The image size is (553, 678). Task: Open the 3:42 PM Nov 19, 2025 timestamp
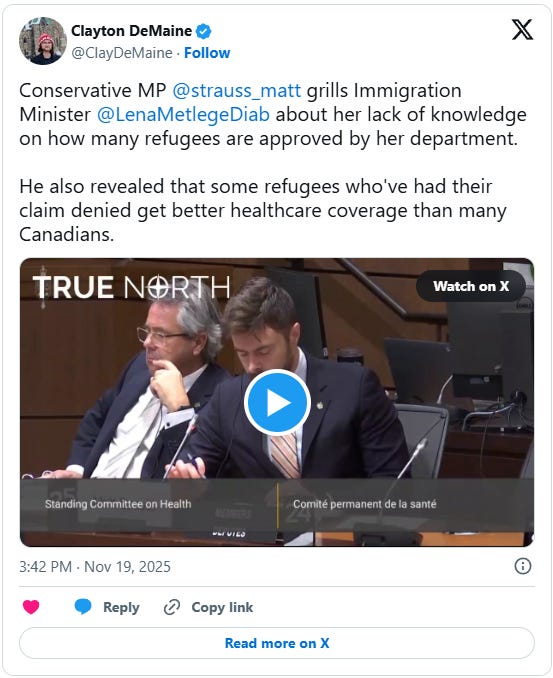tap(95, 566)
